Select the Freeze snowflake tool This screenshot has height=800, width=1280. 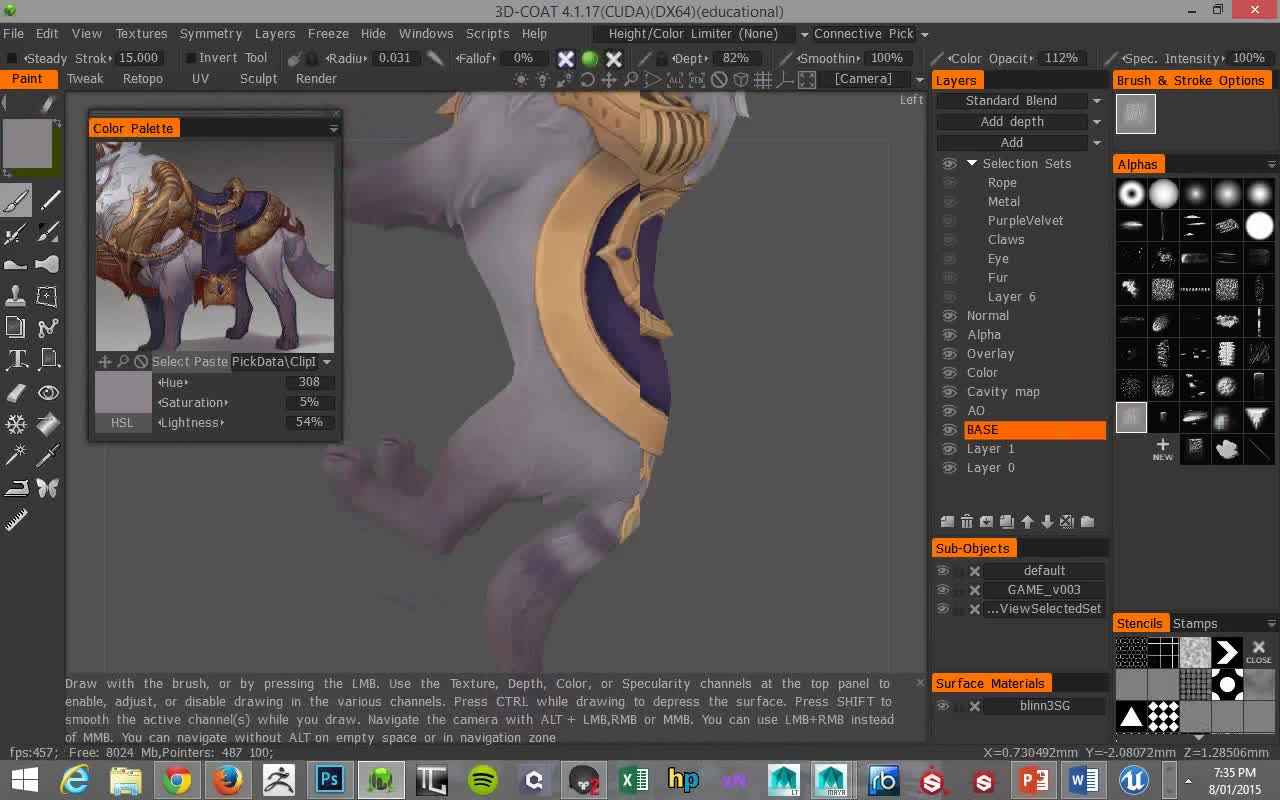16,424
